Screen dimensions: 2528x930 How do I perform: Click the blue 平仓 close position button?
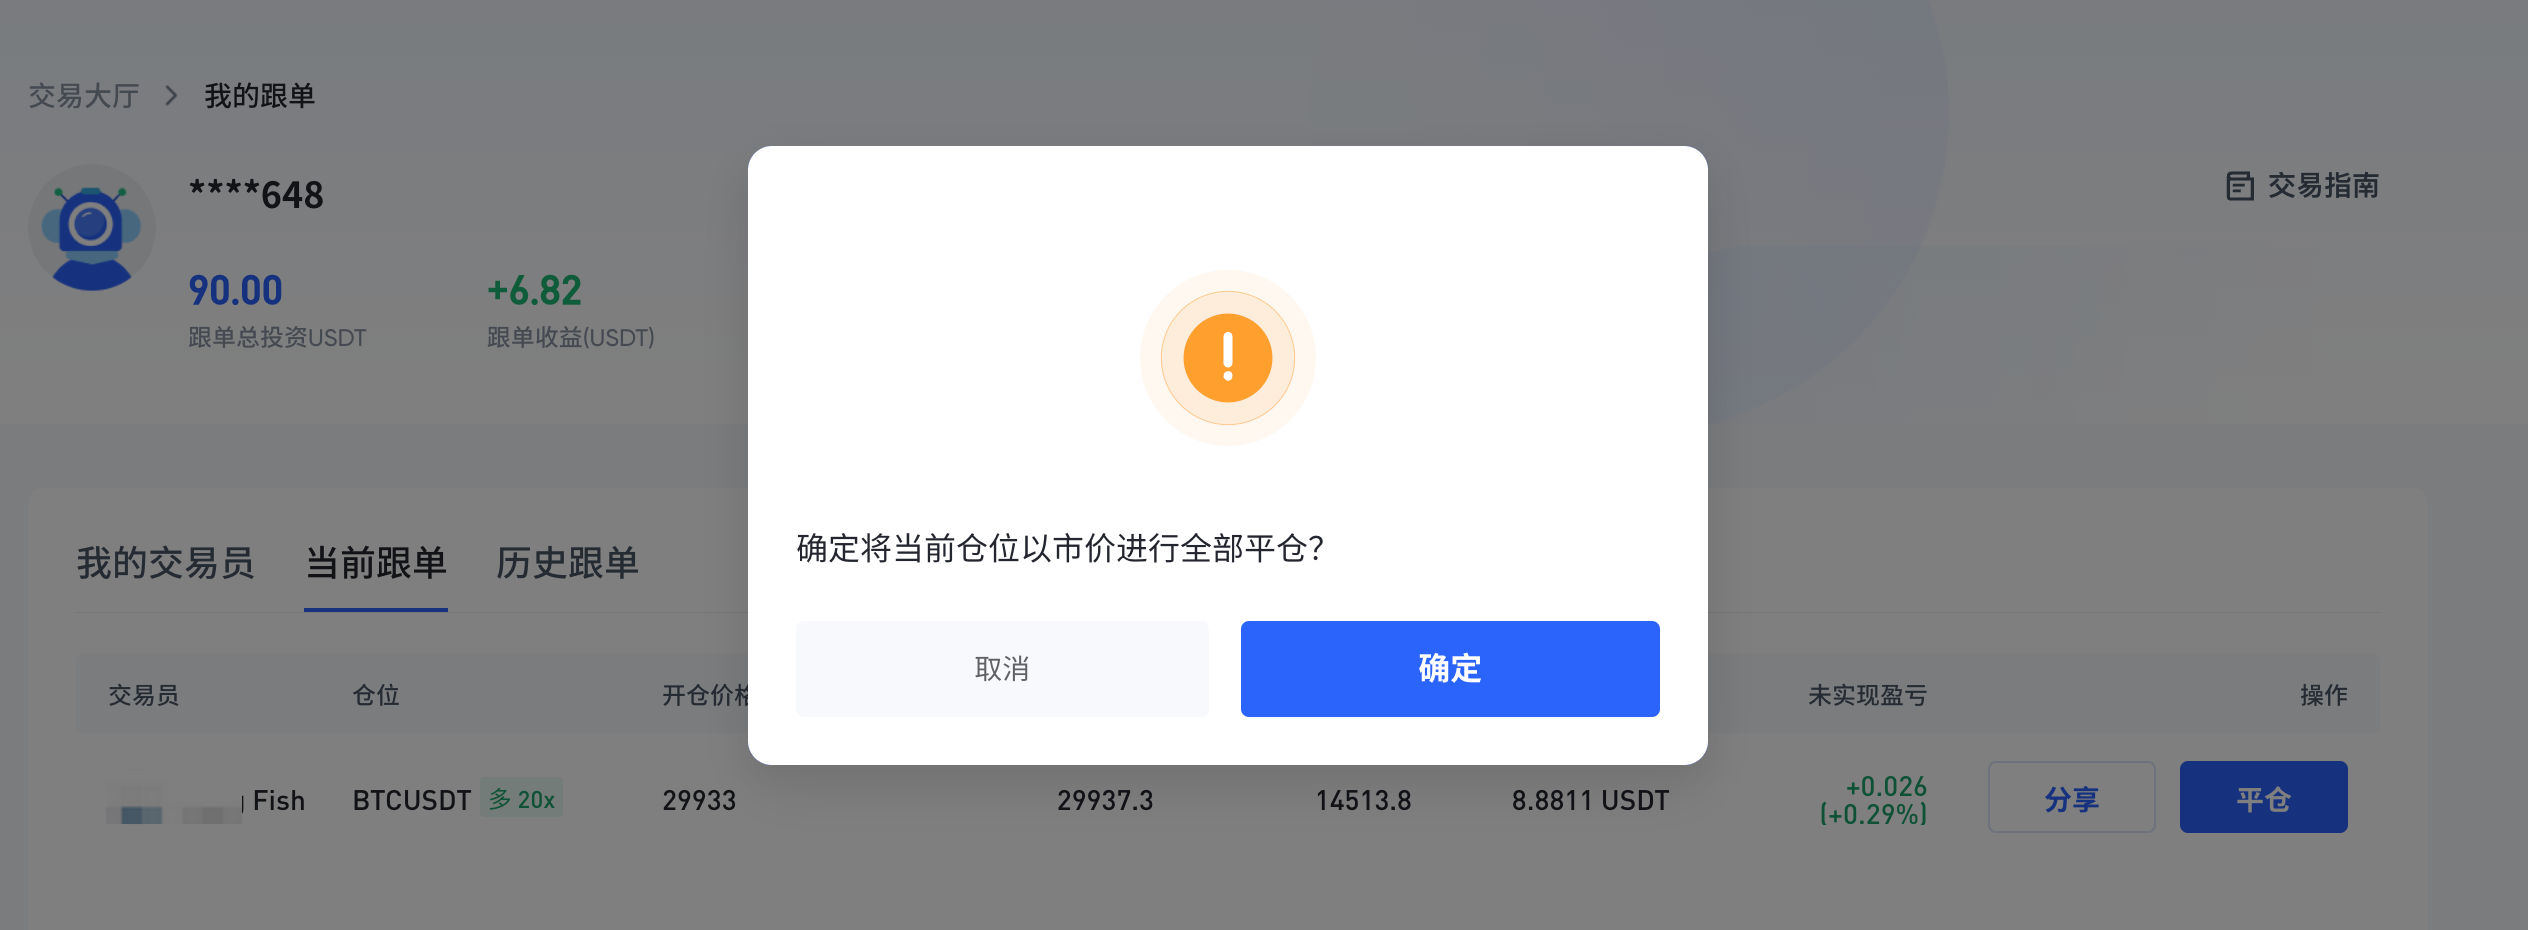2264,798
